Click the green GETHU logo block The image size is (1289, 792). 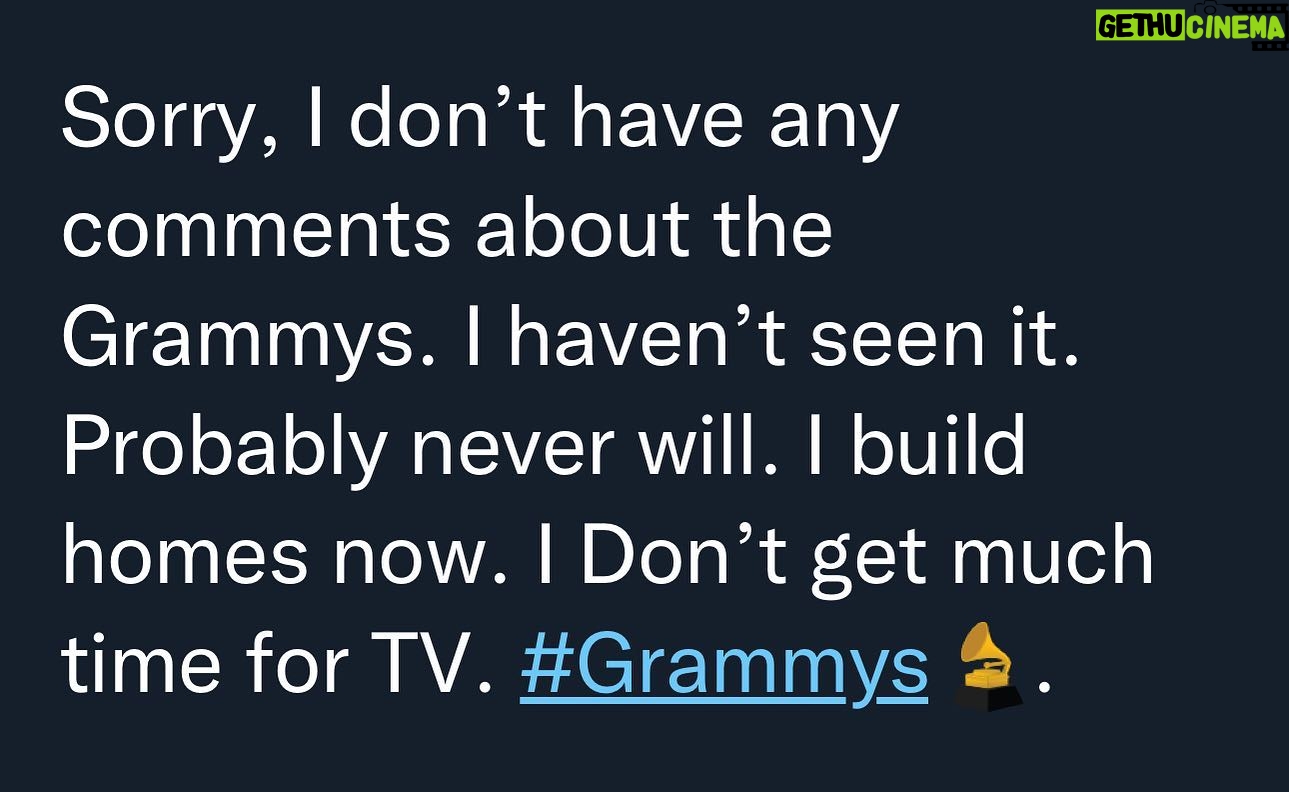tap(1141, 26)
